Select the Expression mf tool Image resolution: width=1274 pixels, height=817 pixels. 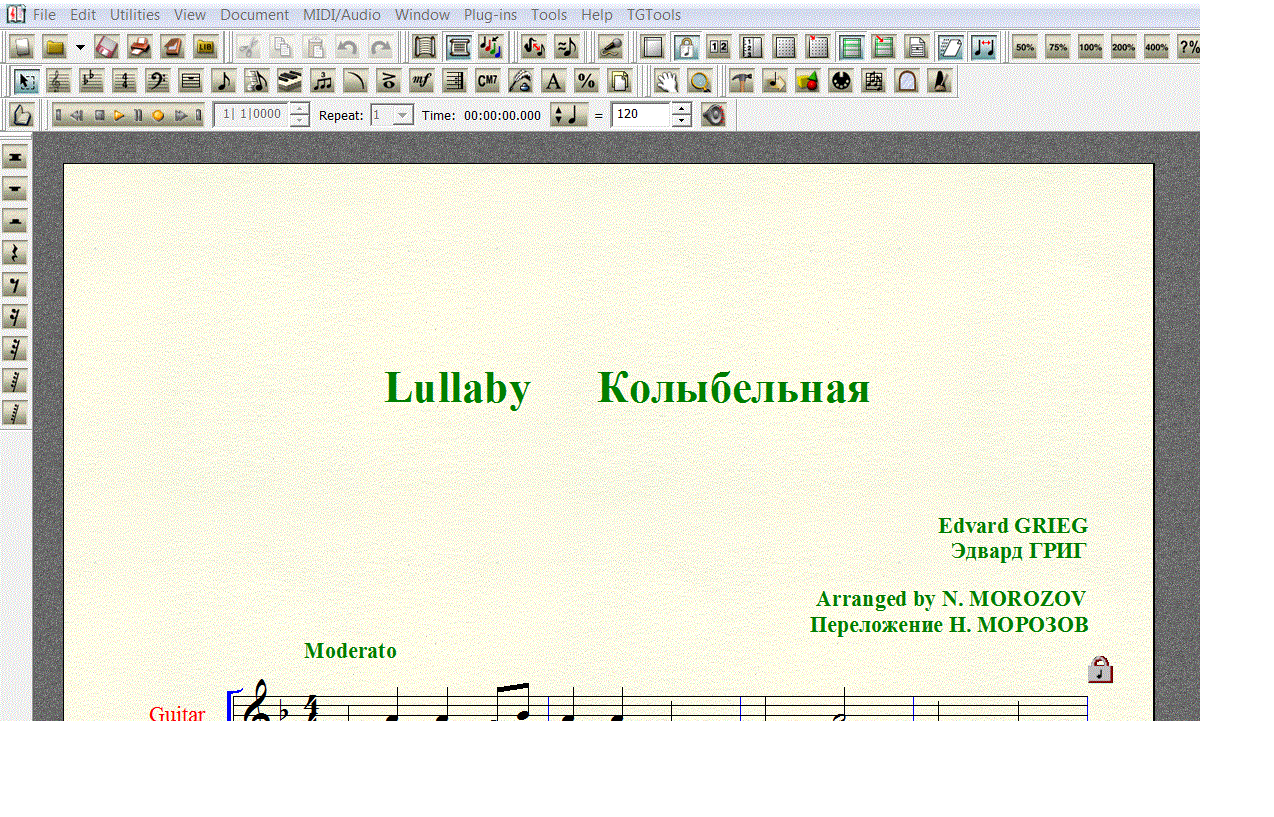click(421, 81)
